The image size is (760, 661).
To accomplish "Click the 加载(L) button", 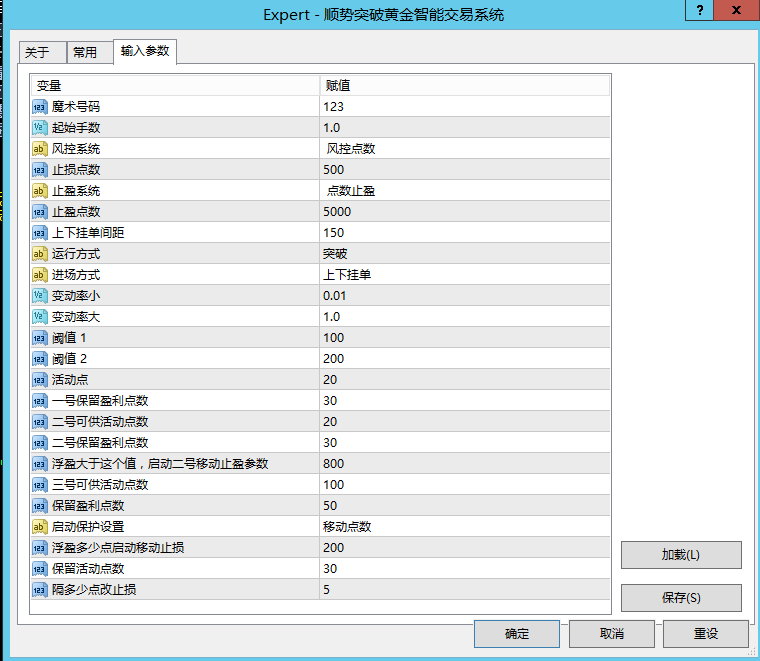I will [x=681, y=555].
